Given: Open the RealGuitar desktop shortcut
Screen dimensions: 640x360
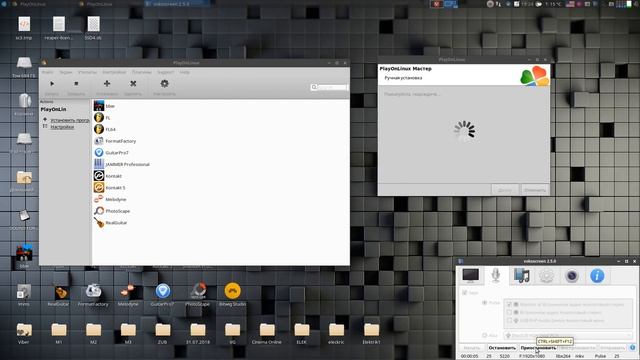Looking at the screenshot, I should [58, 295].
